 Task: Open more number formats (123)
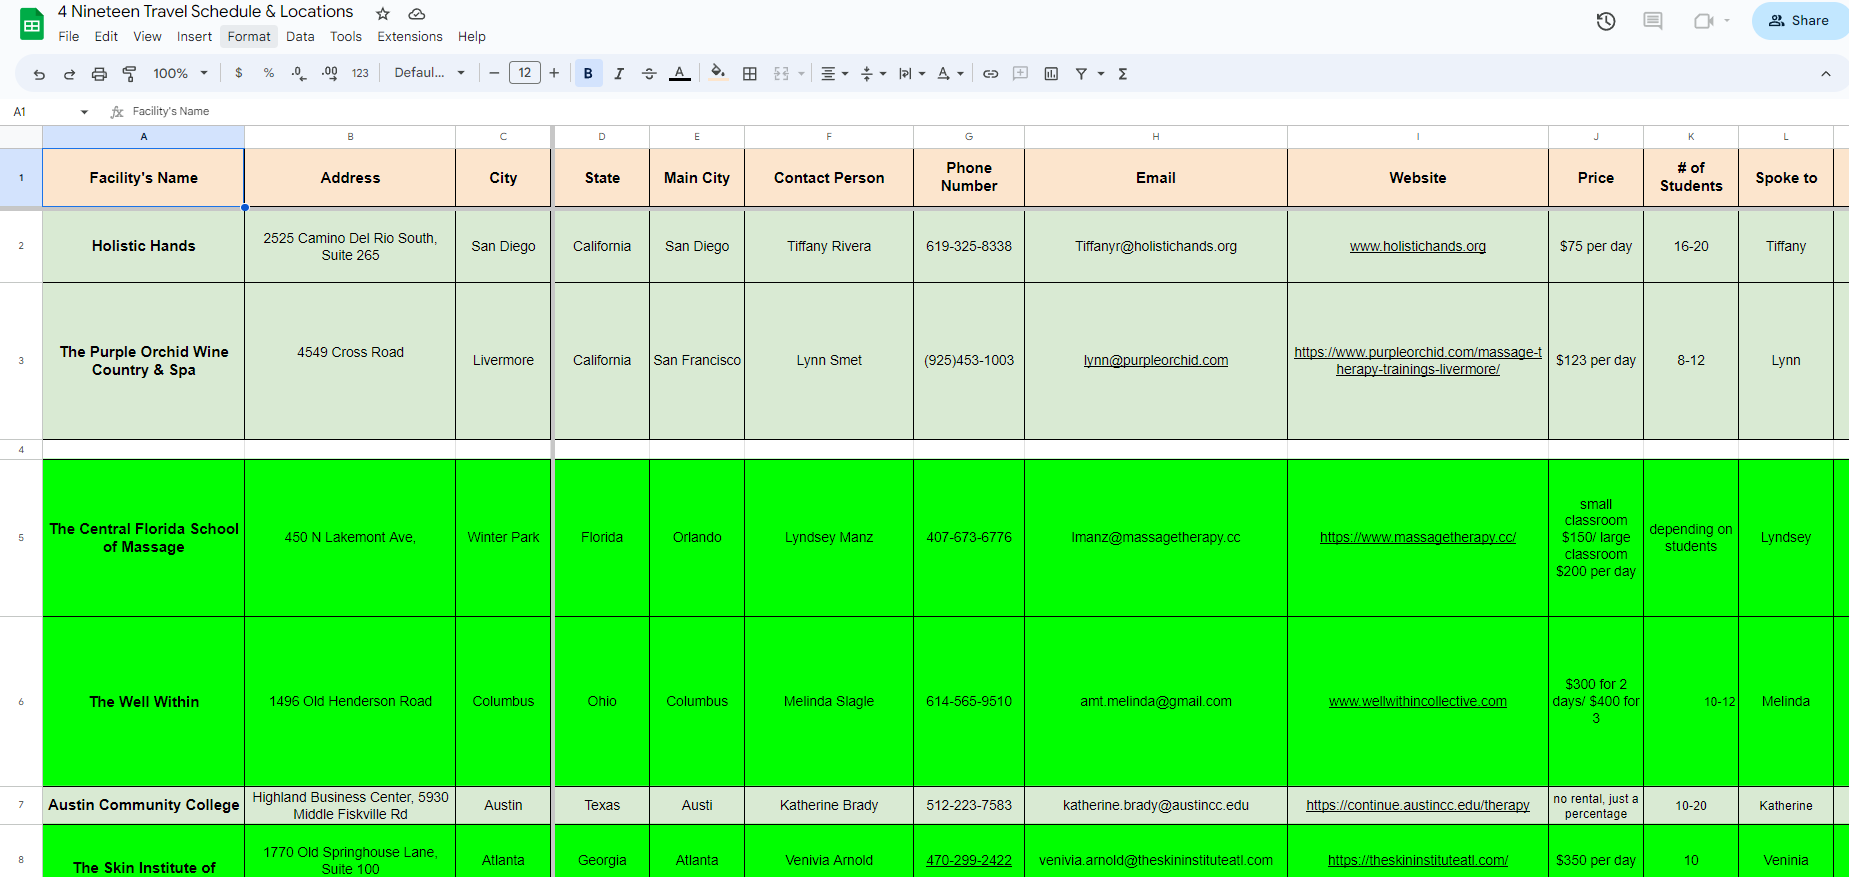pos(360,73)
